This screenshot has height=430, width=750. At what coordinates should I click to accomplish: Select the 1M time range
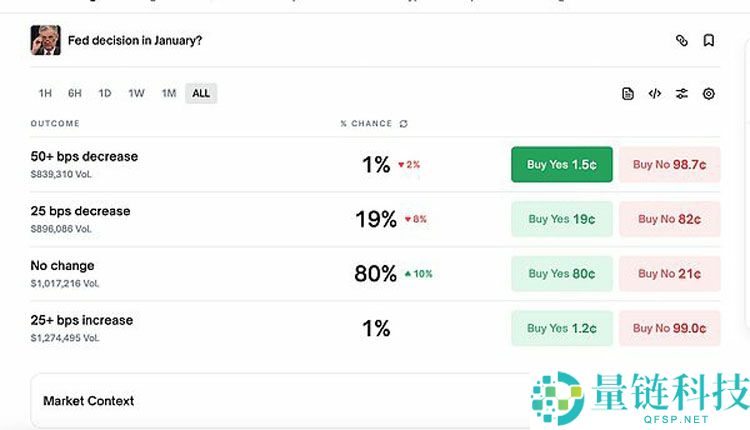click(x=169, y=94)
